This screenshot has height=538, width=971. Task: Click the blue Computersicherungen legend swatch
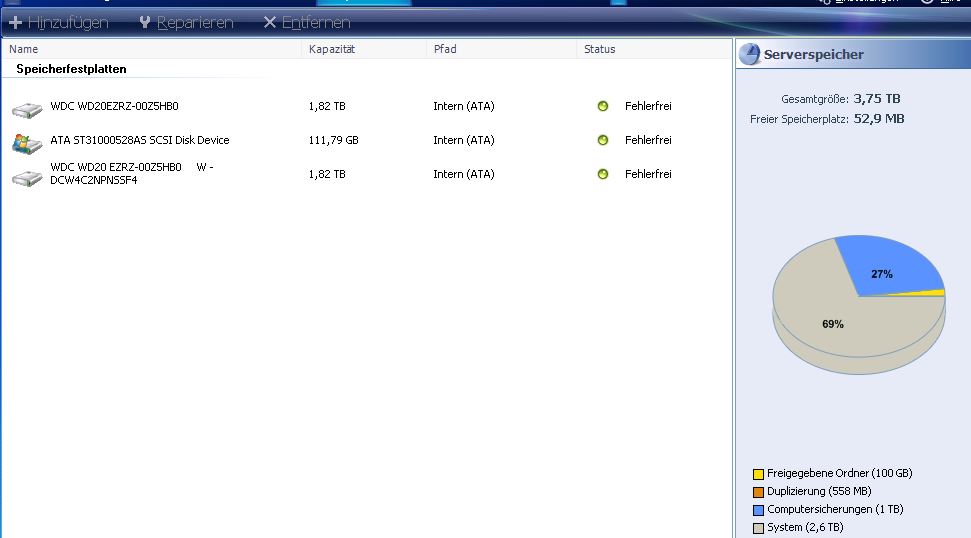tap(758, 510)
